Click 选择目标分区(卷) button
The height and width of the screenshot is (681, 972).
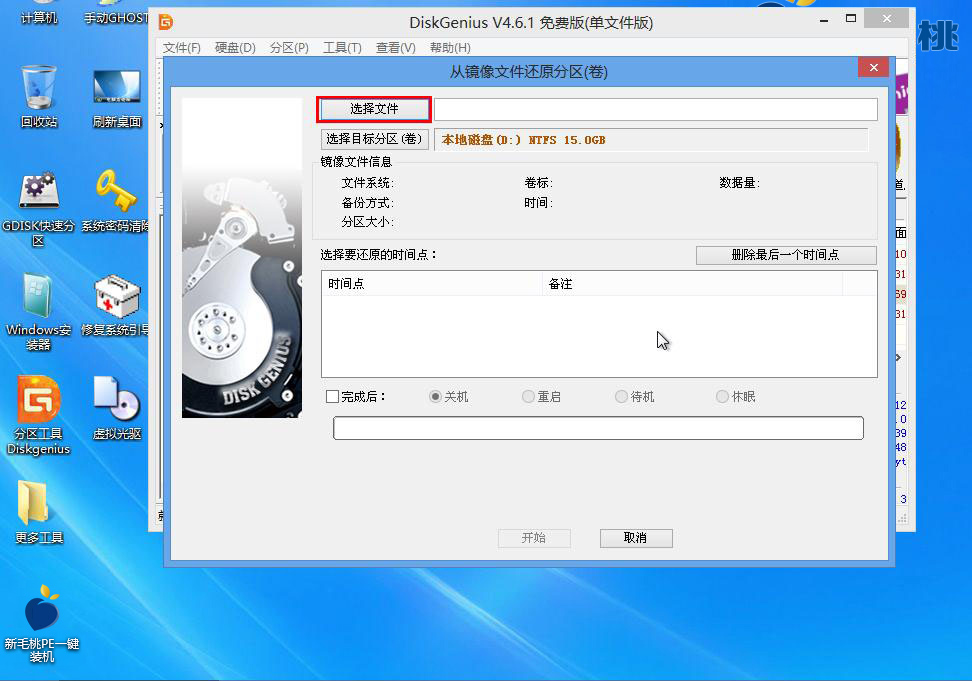374,139
